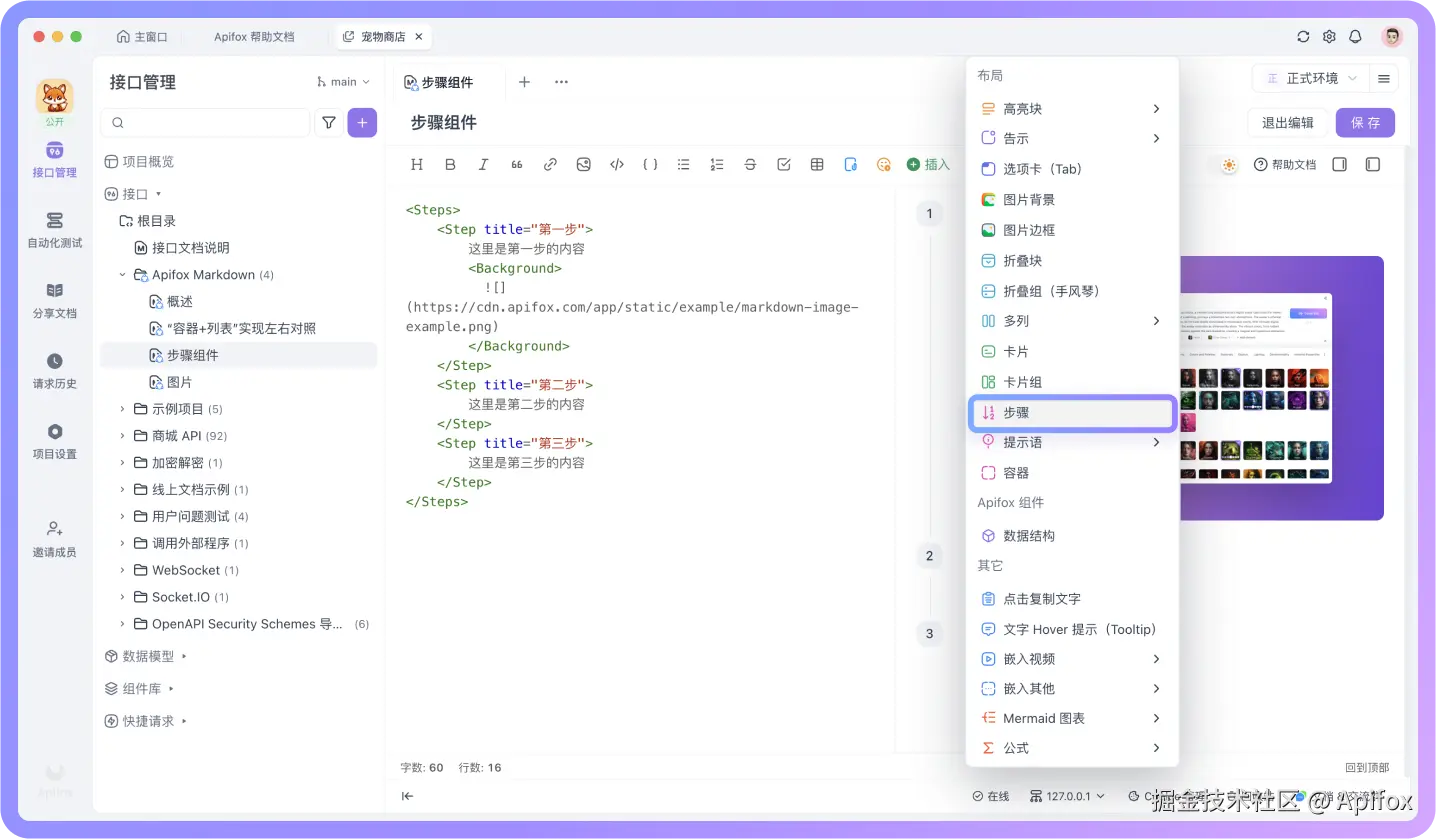This screenshot has height=839, width=1436.
Task: Insert a task checkbox list
Action: point(784,165)
